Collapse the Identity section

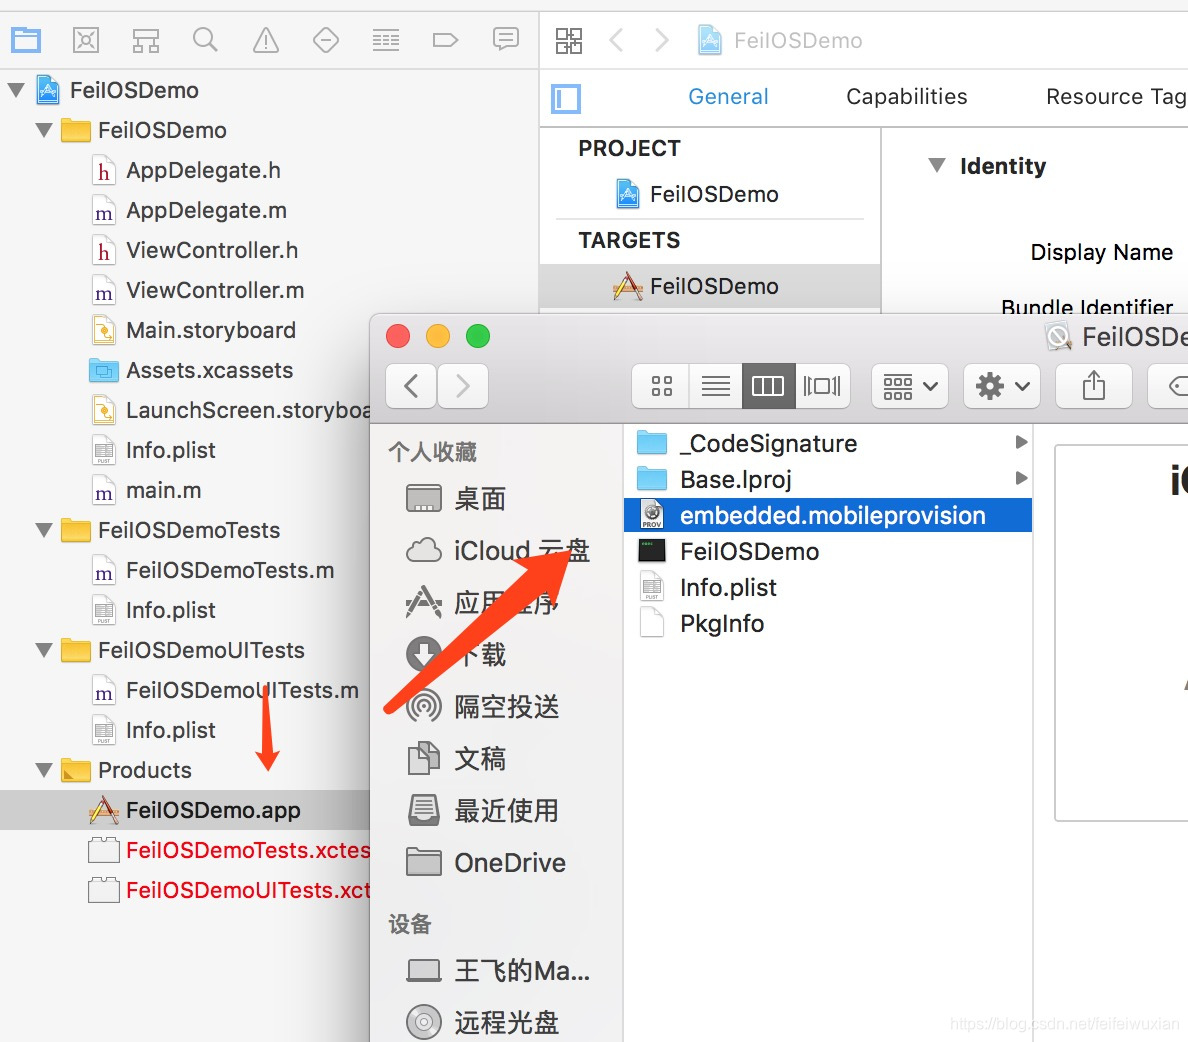937,165
